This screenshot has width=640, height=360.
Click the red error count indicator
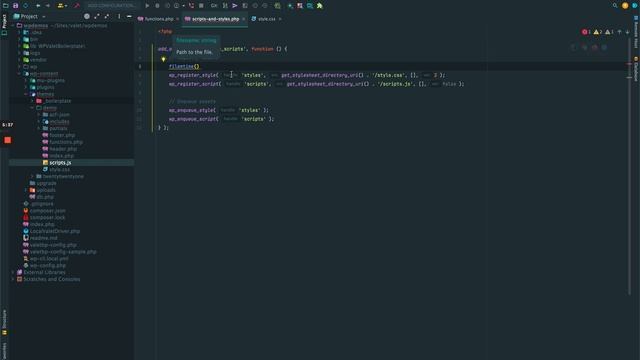tap(586, 32)
